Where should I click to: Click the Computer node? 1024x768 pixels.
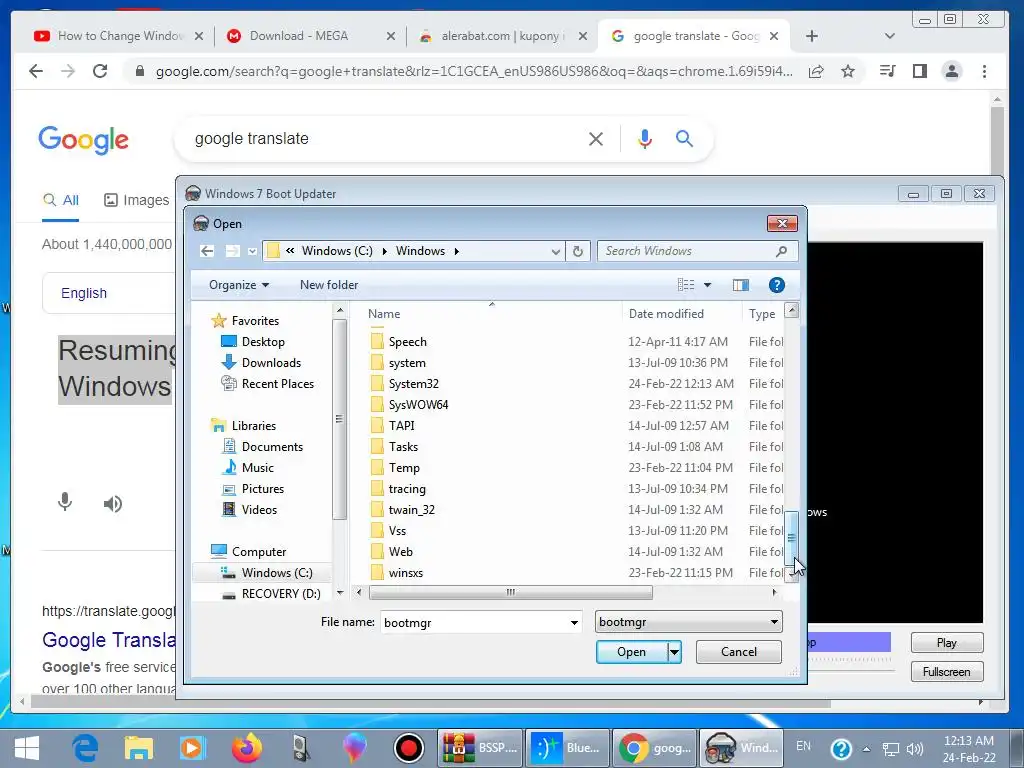tap(259, 552)
